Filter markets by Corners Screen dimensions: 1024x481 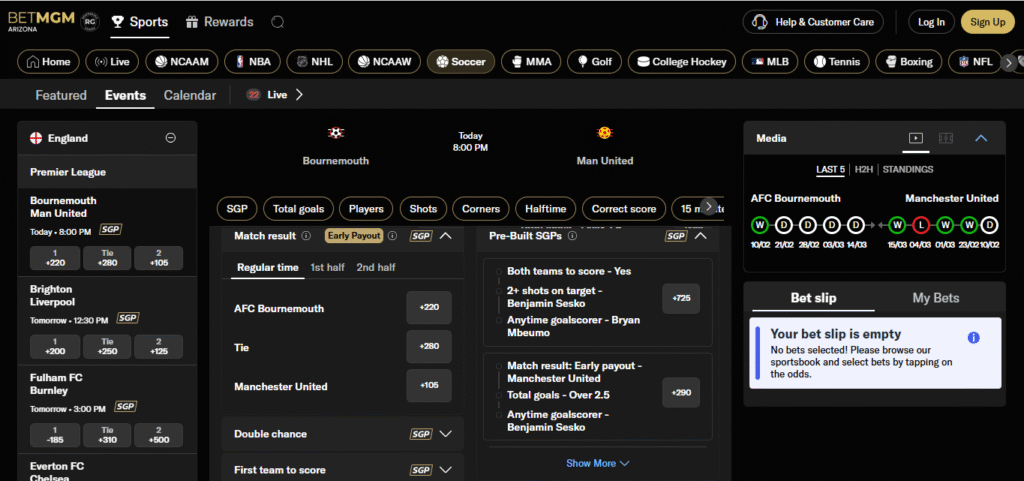(481, 209)
